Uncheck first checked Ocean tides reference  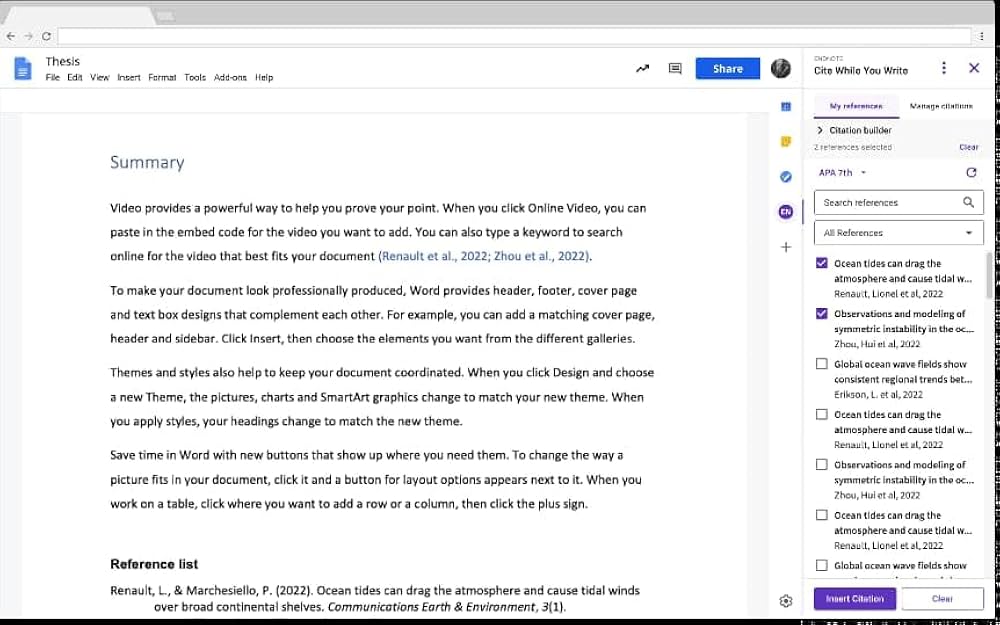821,263
